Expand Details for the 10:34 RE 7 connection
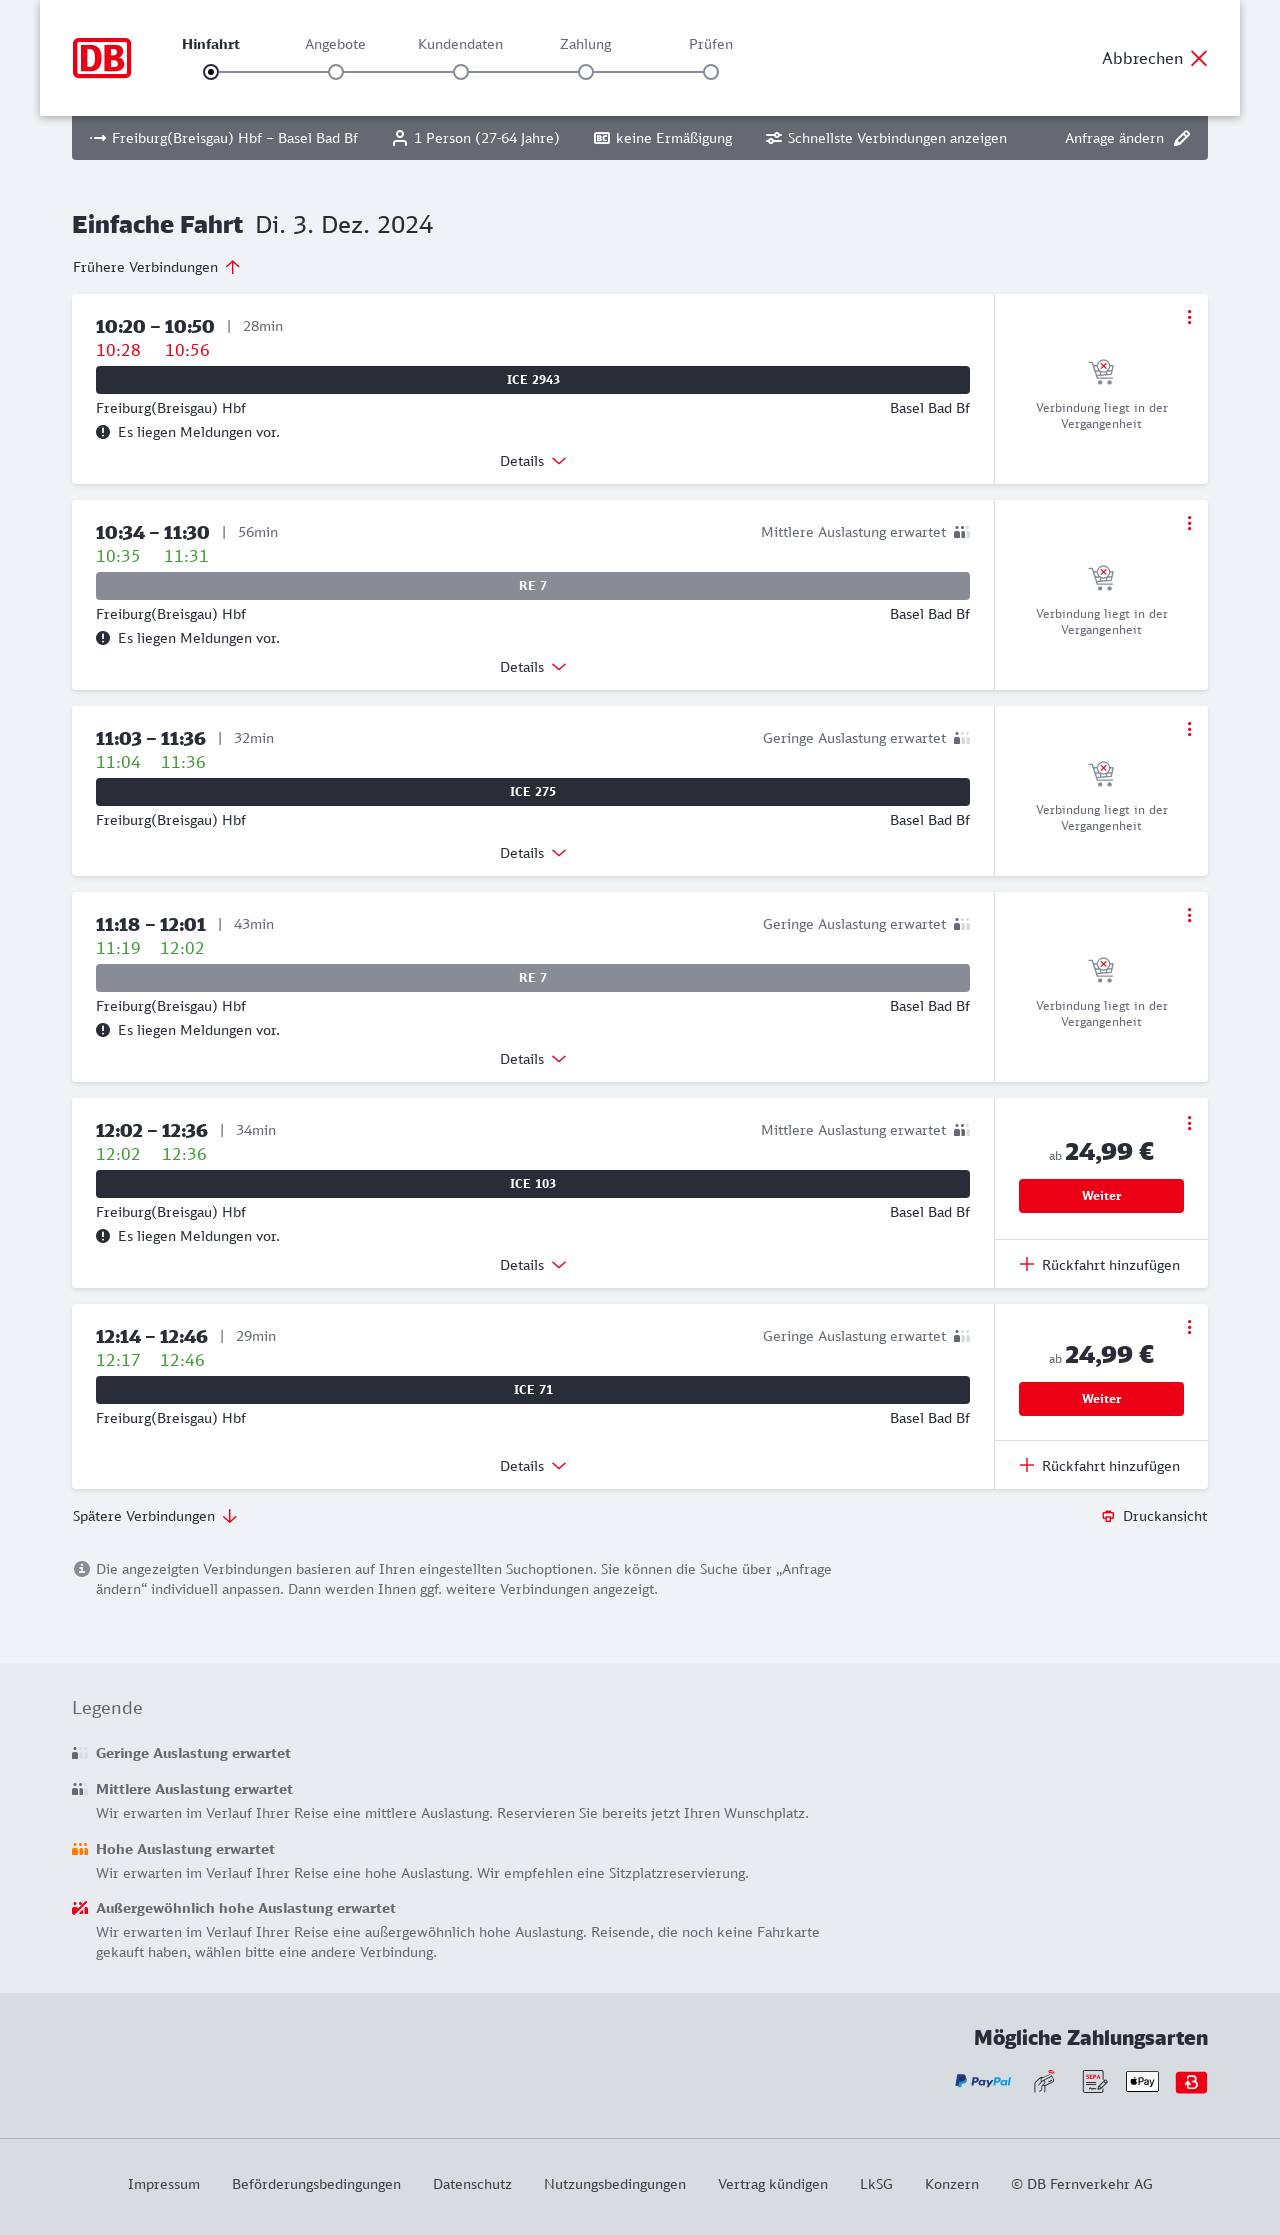Screen dimensions: 1280x2235 point(533,667)
